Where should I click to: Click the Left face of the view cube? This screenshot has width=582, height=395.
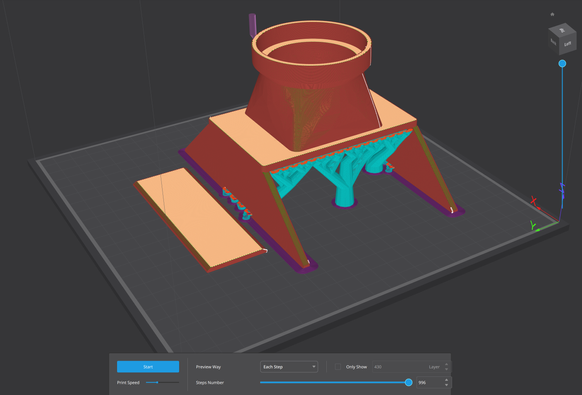click(x=568, y=44)
